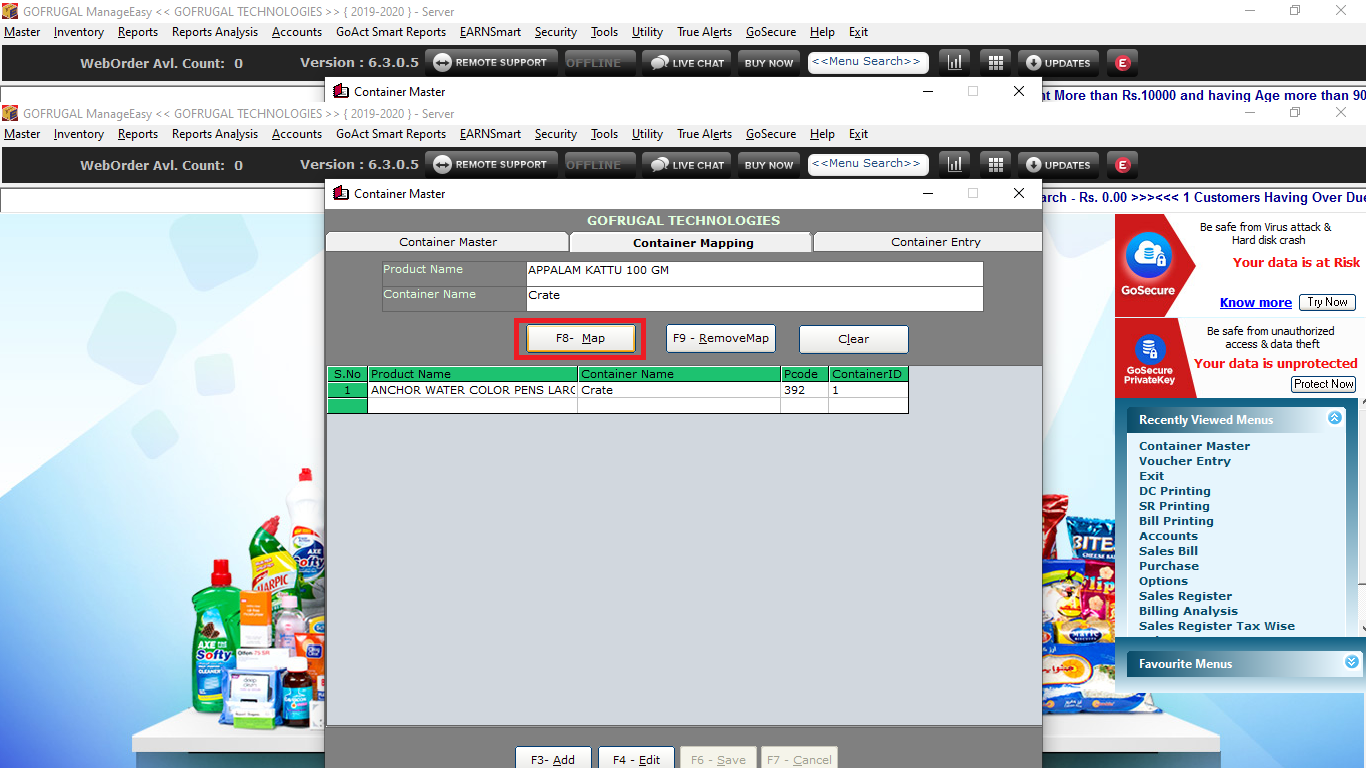Open the Master menu in the front window
1366x768 pixels.
click(x=22, y=134)
